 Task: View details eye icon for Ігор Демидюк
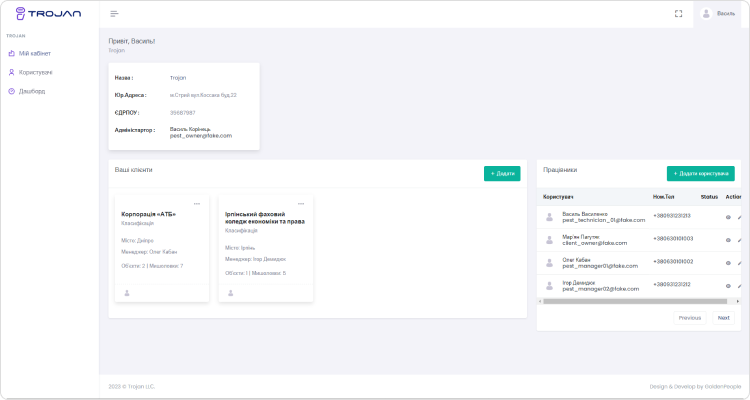coord(728,285)
